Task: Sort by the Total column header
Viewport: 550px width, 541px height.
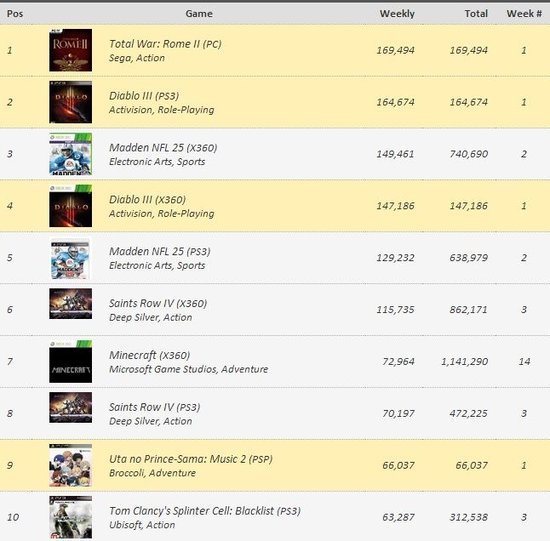Action: click(x=476, y=14)
